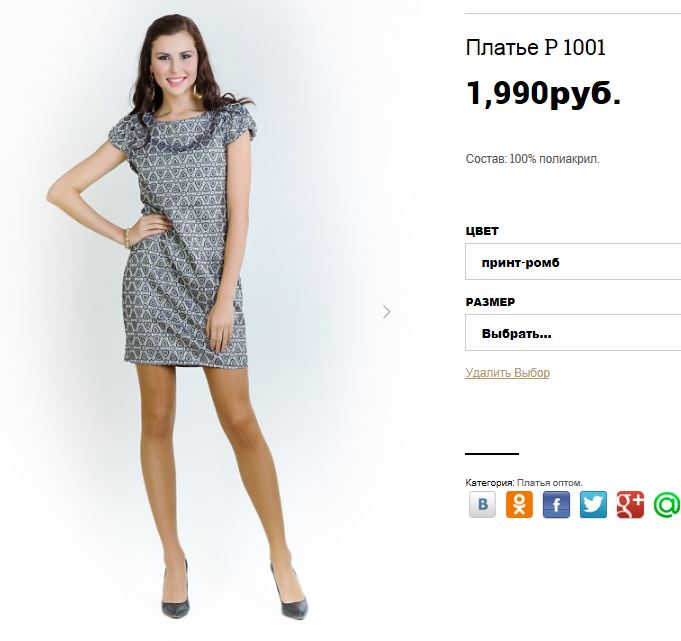This screenshot has width=681, height=641.
Task: Share via the Odnoklassniki icon
Action: [x=519, y=505]
